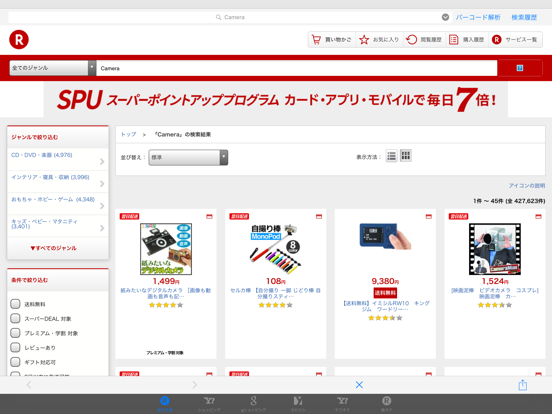The width and height of the screenshot is (552, 414).
Task: Check the ギフト対応可 filter
Action: pyautogui.click(x=15, y=362)
